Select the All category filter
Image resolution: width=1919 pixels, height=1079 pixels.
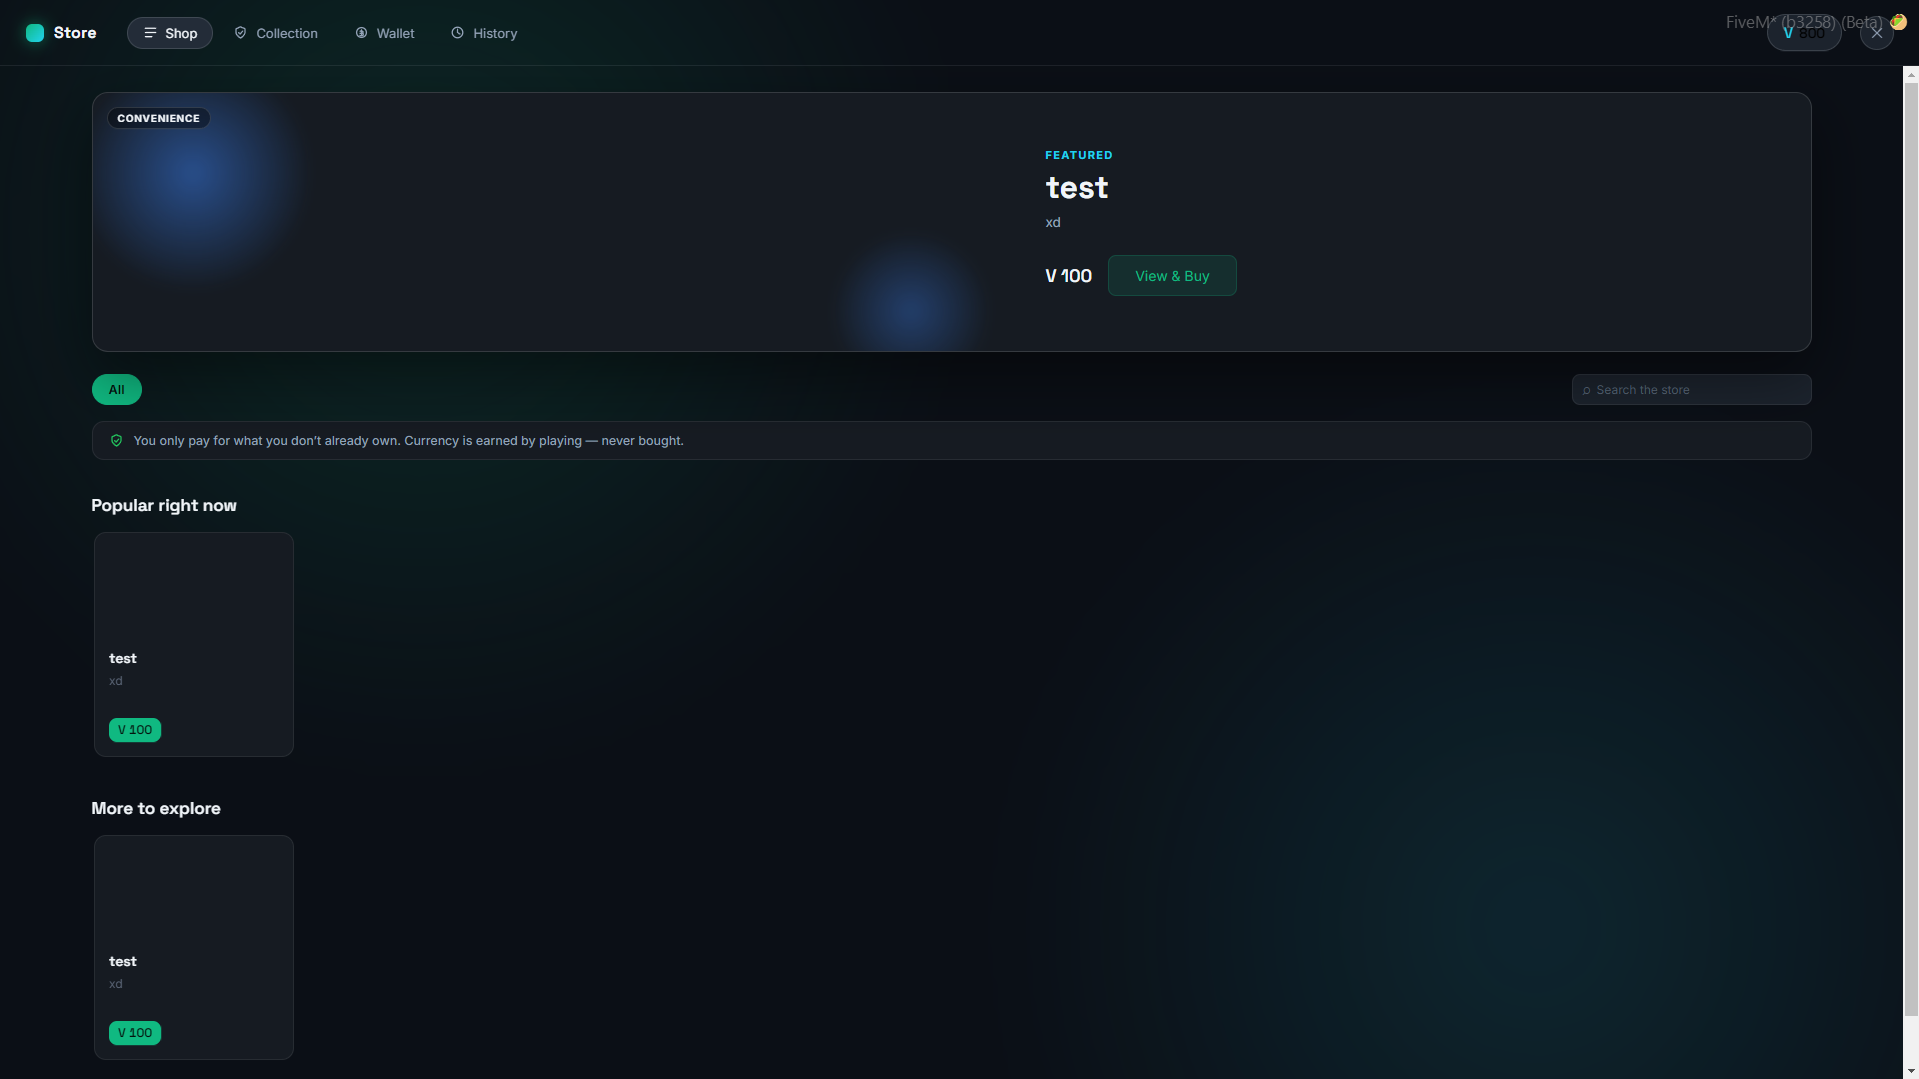(x=117, y=390)
